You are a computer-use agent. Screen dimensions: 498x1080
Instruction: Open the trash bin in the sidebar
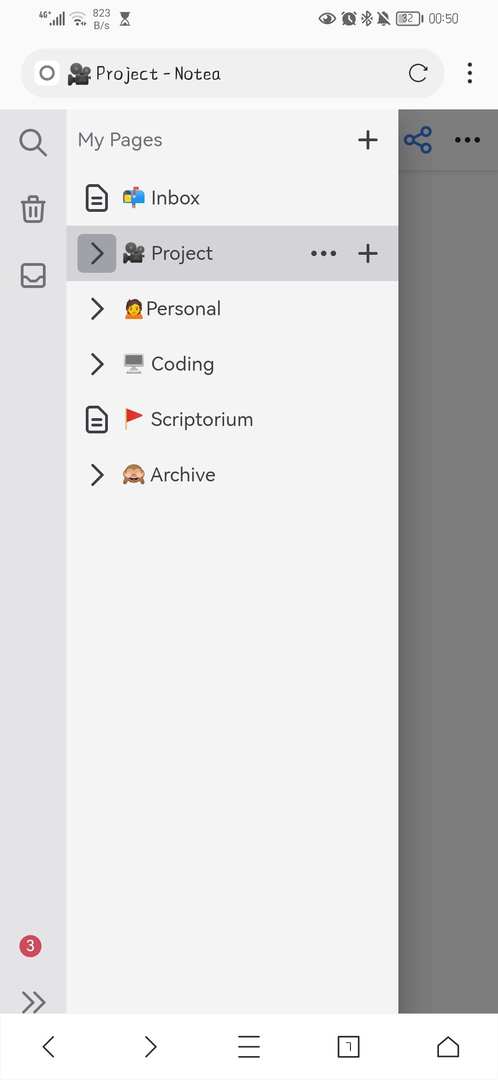32,209
